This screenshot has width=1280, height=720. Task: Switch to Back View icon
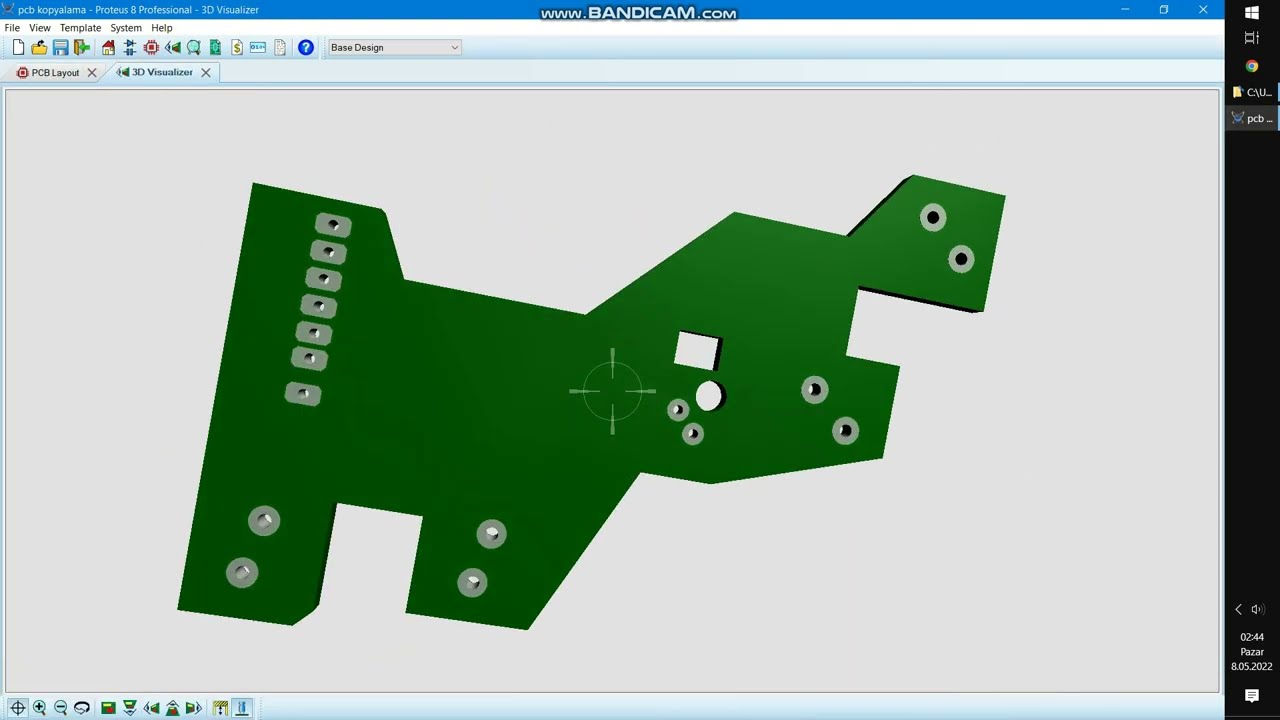[172, 708]
